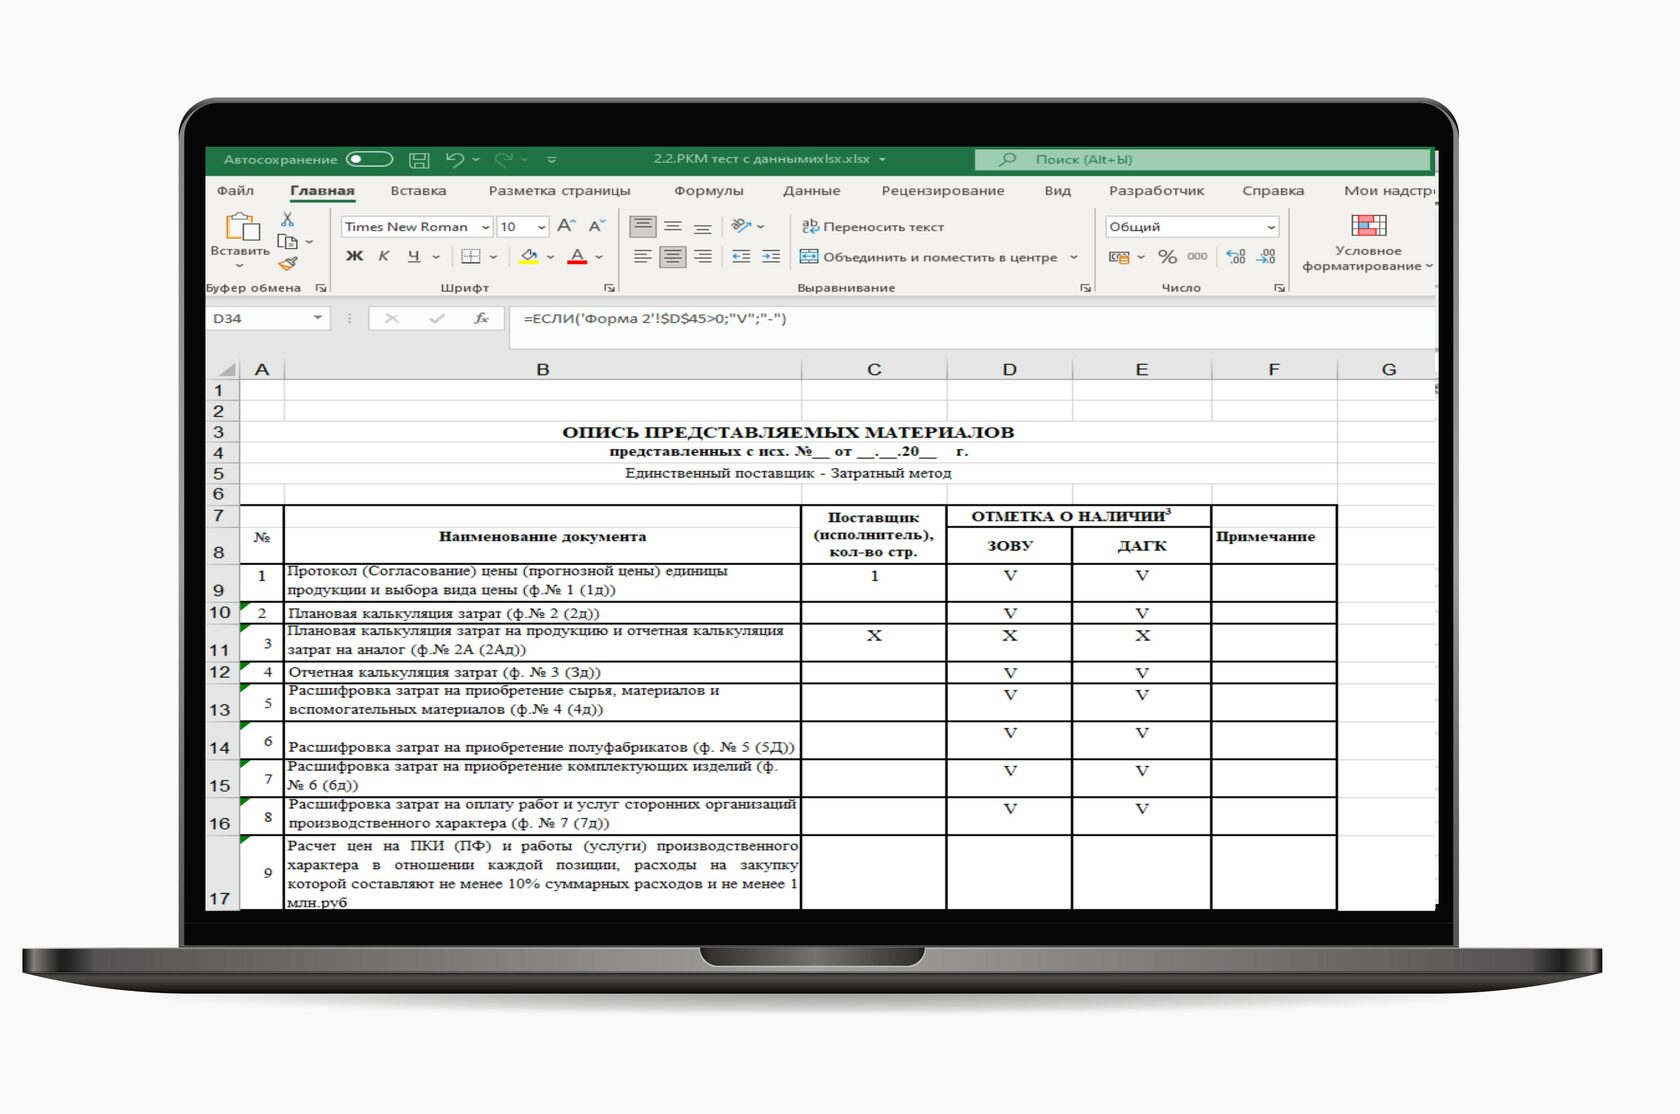Image resolution: width=1680 pixels, height=1114 pixels.
Task: Click the Comma Style 000 icon
Action: [x=1197, y=257]
